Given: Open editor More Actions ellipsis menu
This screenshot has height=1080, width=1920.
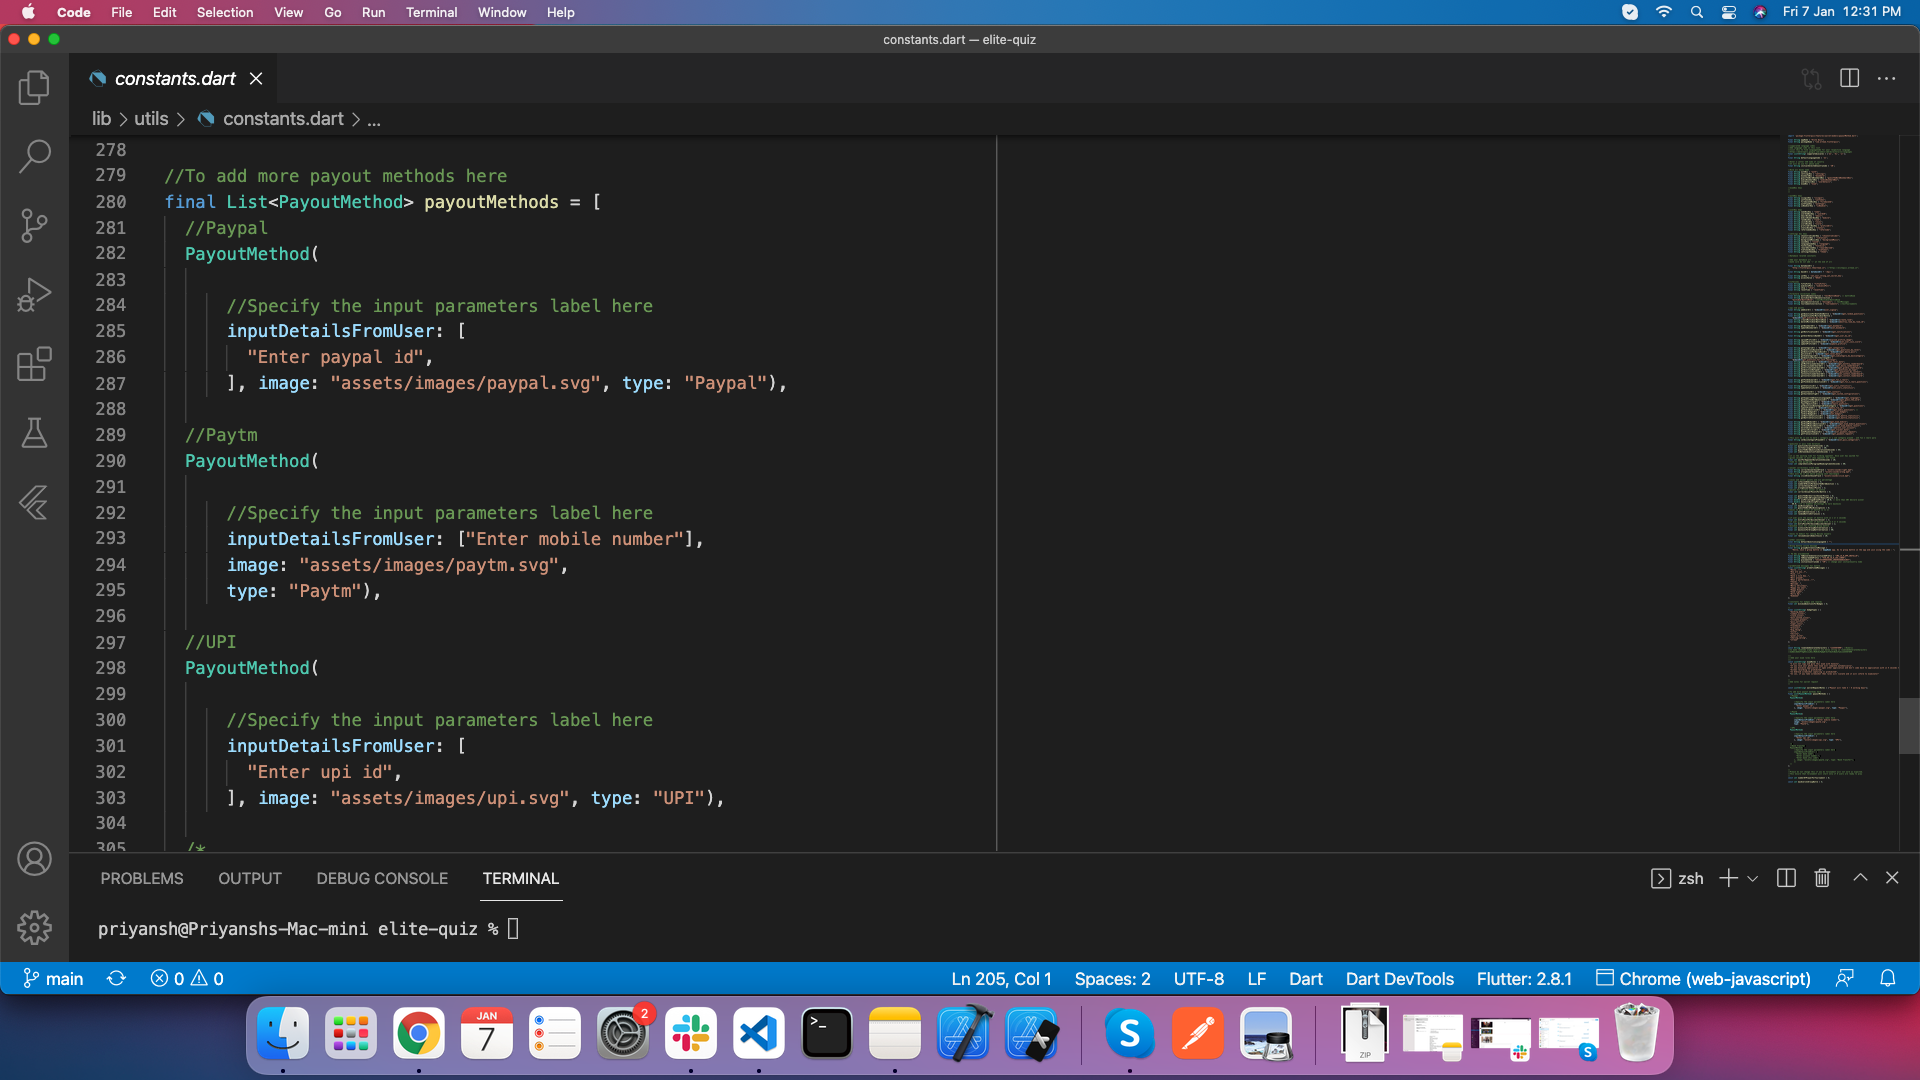Looking at the screenshot, I should tap(1887, 78).
